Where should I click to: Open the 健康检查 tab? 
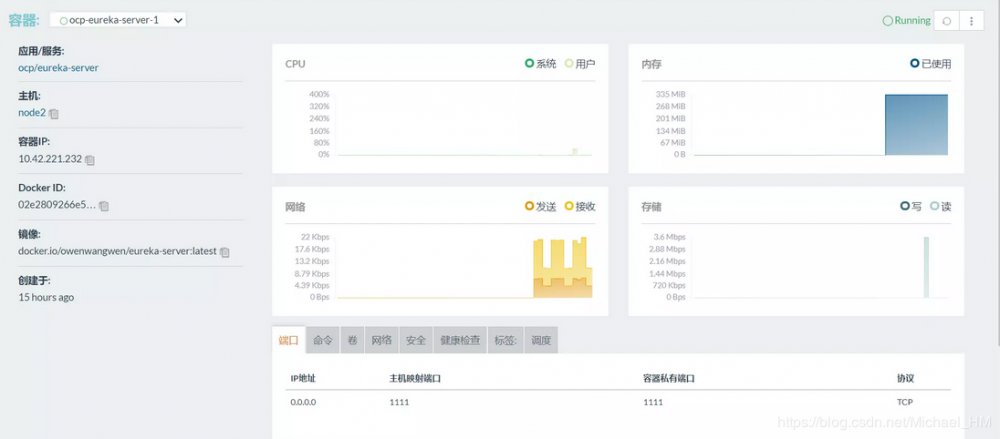coord(460,340)
